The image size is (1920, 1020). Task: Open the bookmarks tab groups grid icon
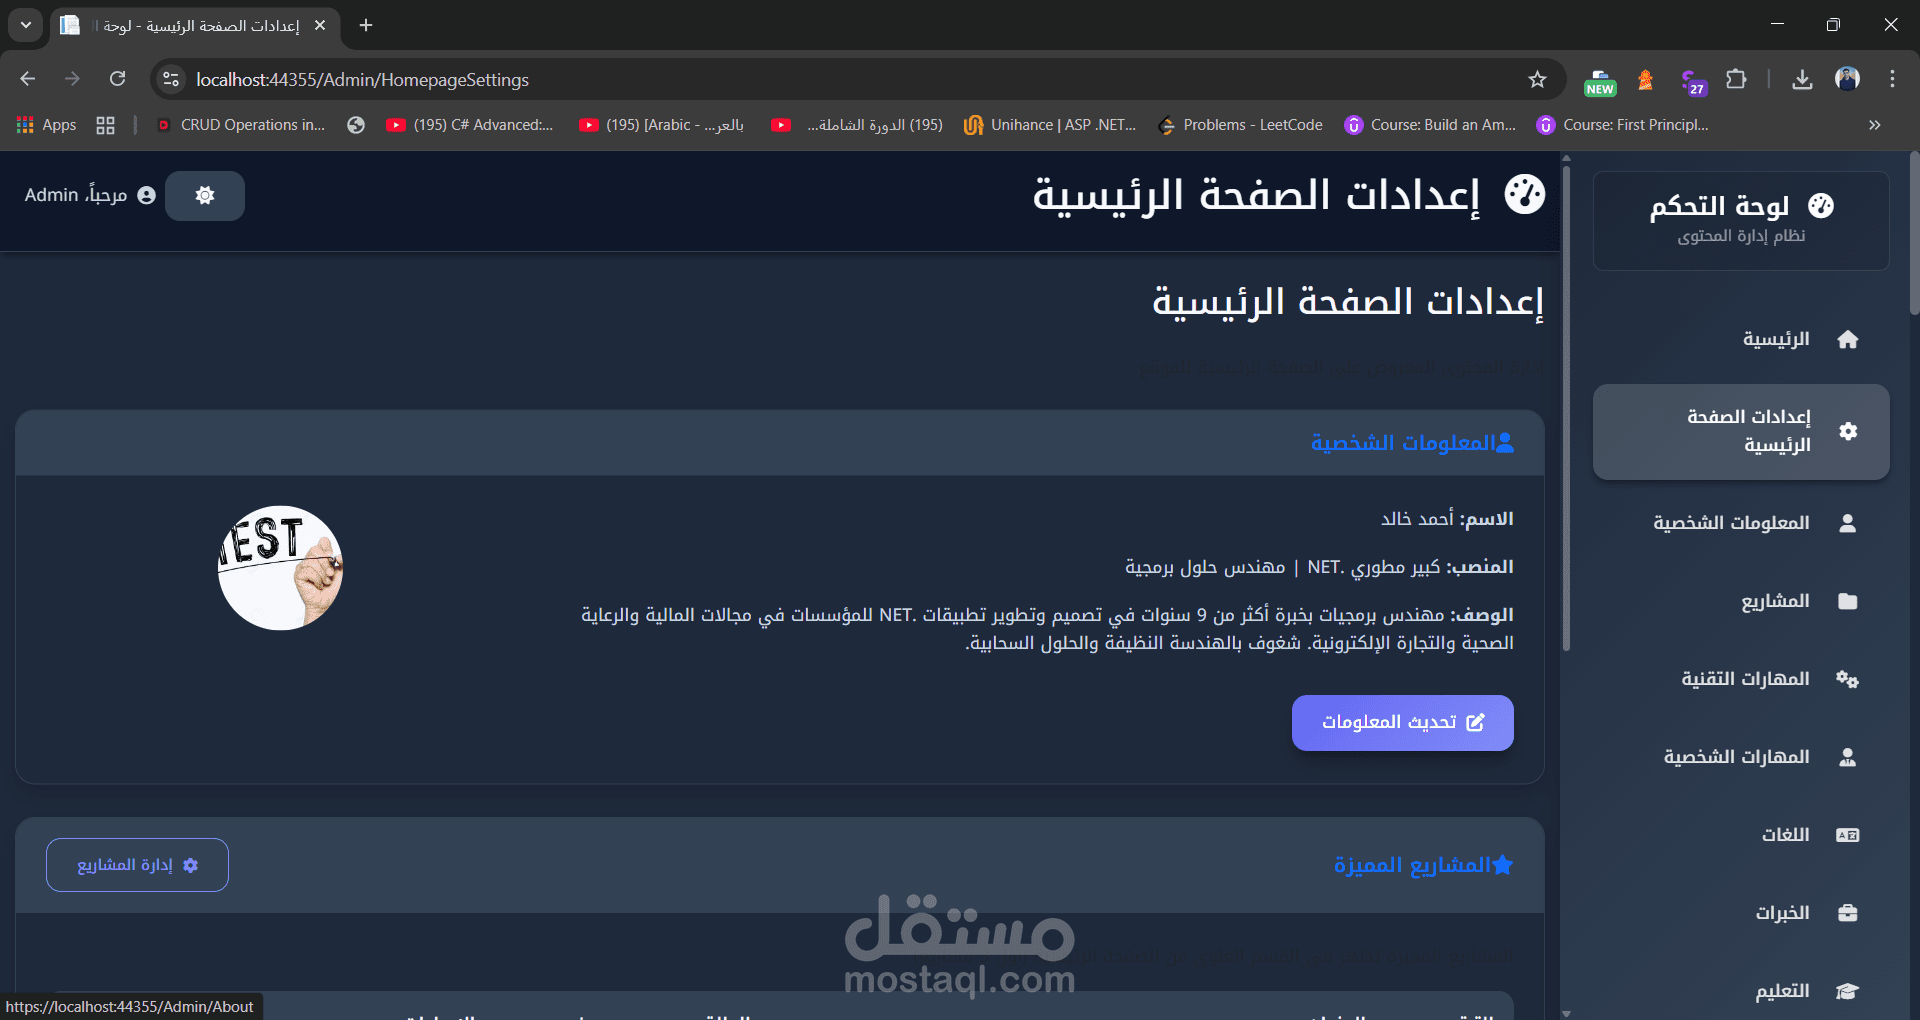click(x=105, y=125)
